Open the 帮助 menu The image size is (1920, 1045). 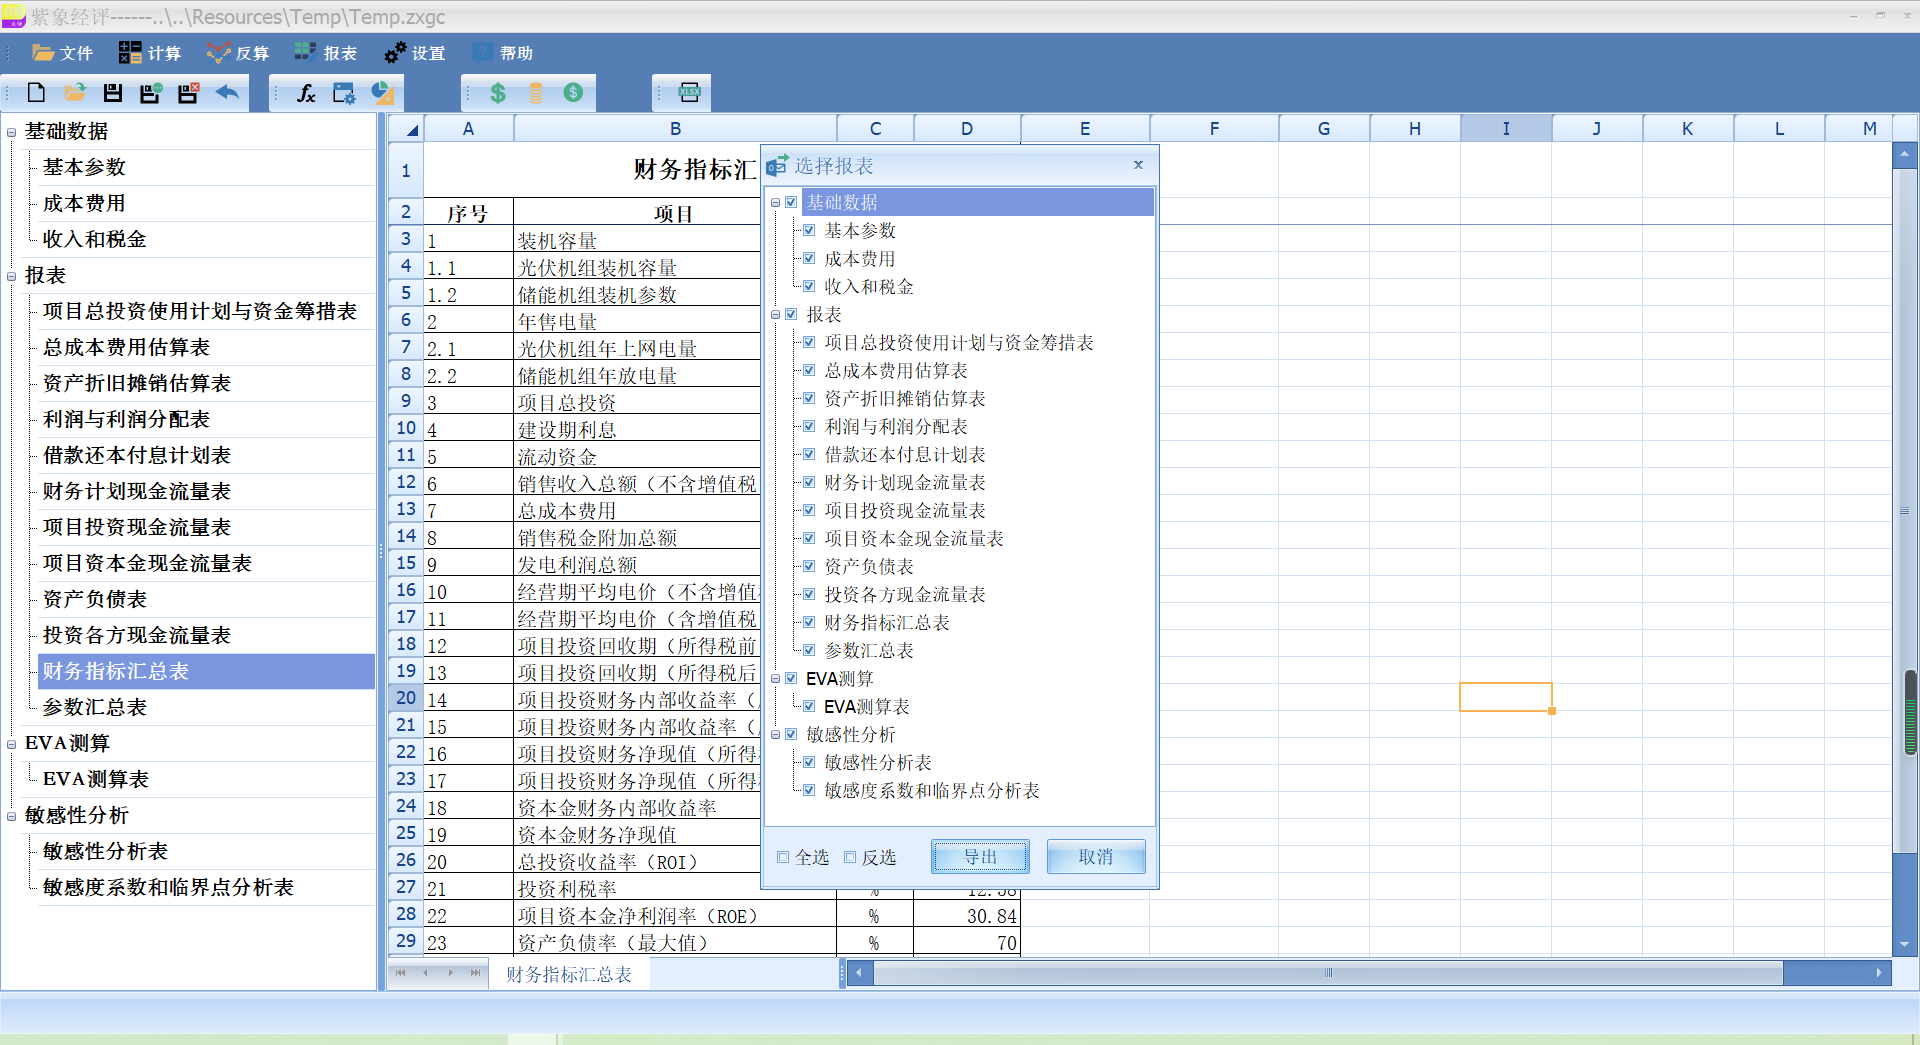503,53
